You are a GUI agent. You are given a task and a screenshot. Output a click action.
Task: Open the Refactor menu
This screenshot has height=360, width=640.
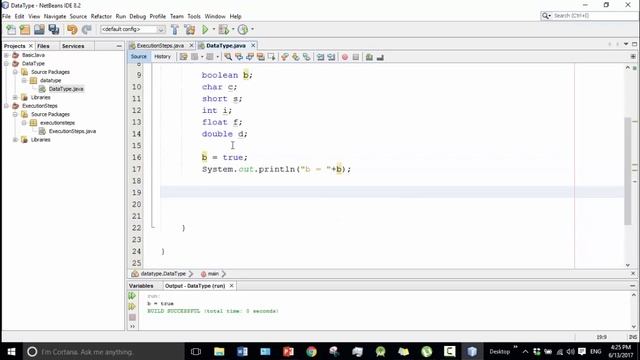pyautogui.click(x=101, y=16)
